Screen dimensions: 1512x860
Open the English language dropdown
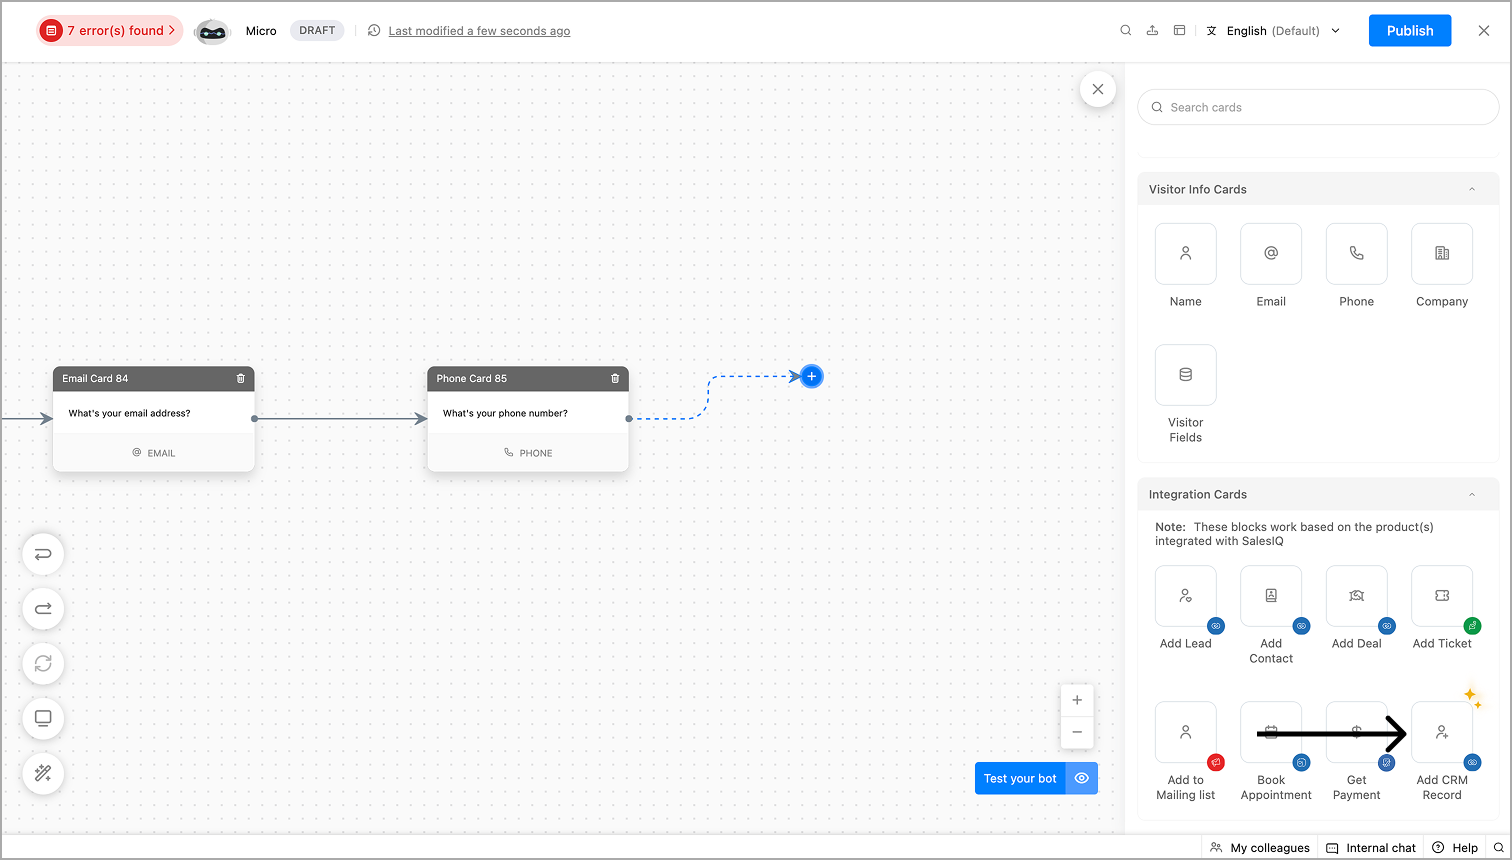pos(1273,31)
